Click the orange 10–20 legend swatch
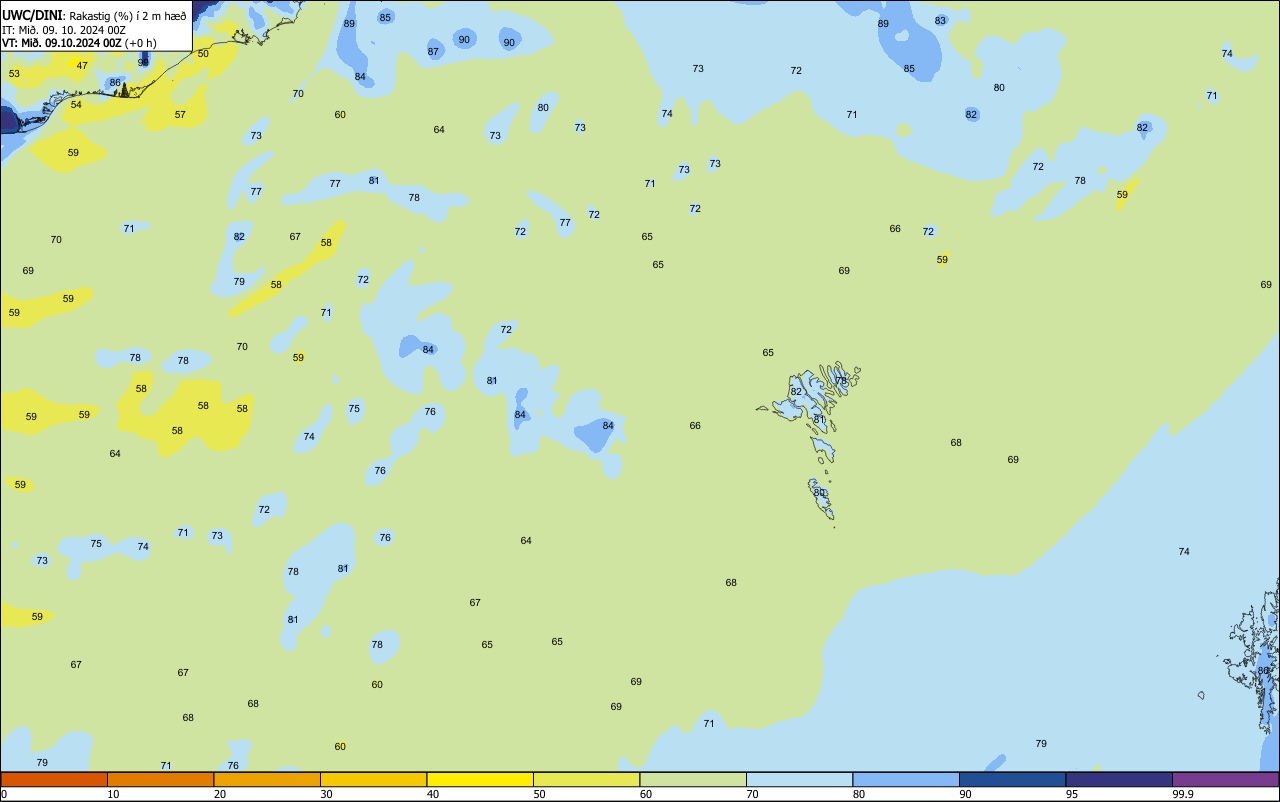The image size is (1280, 802). [160, 779]
